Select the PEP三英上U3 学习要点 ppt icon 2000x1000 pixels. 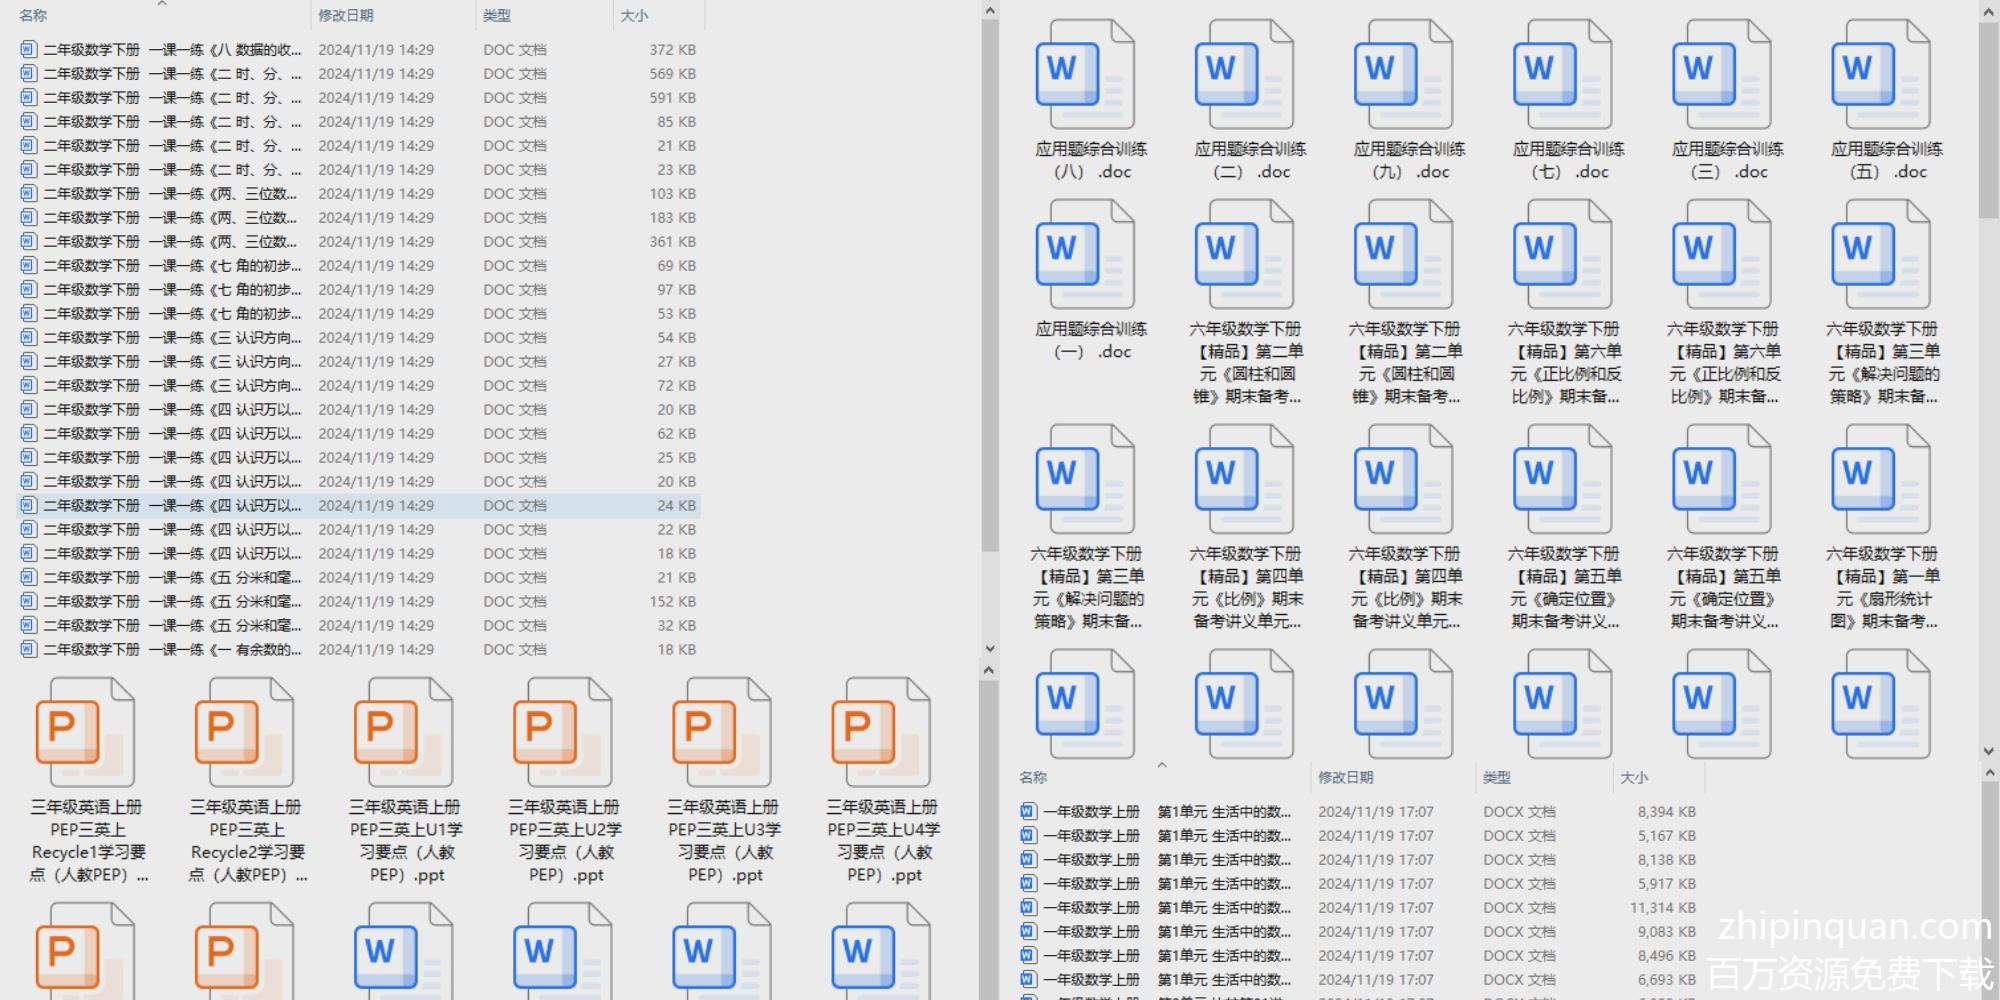click(721, 732)
